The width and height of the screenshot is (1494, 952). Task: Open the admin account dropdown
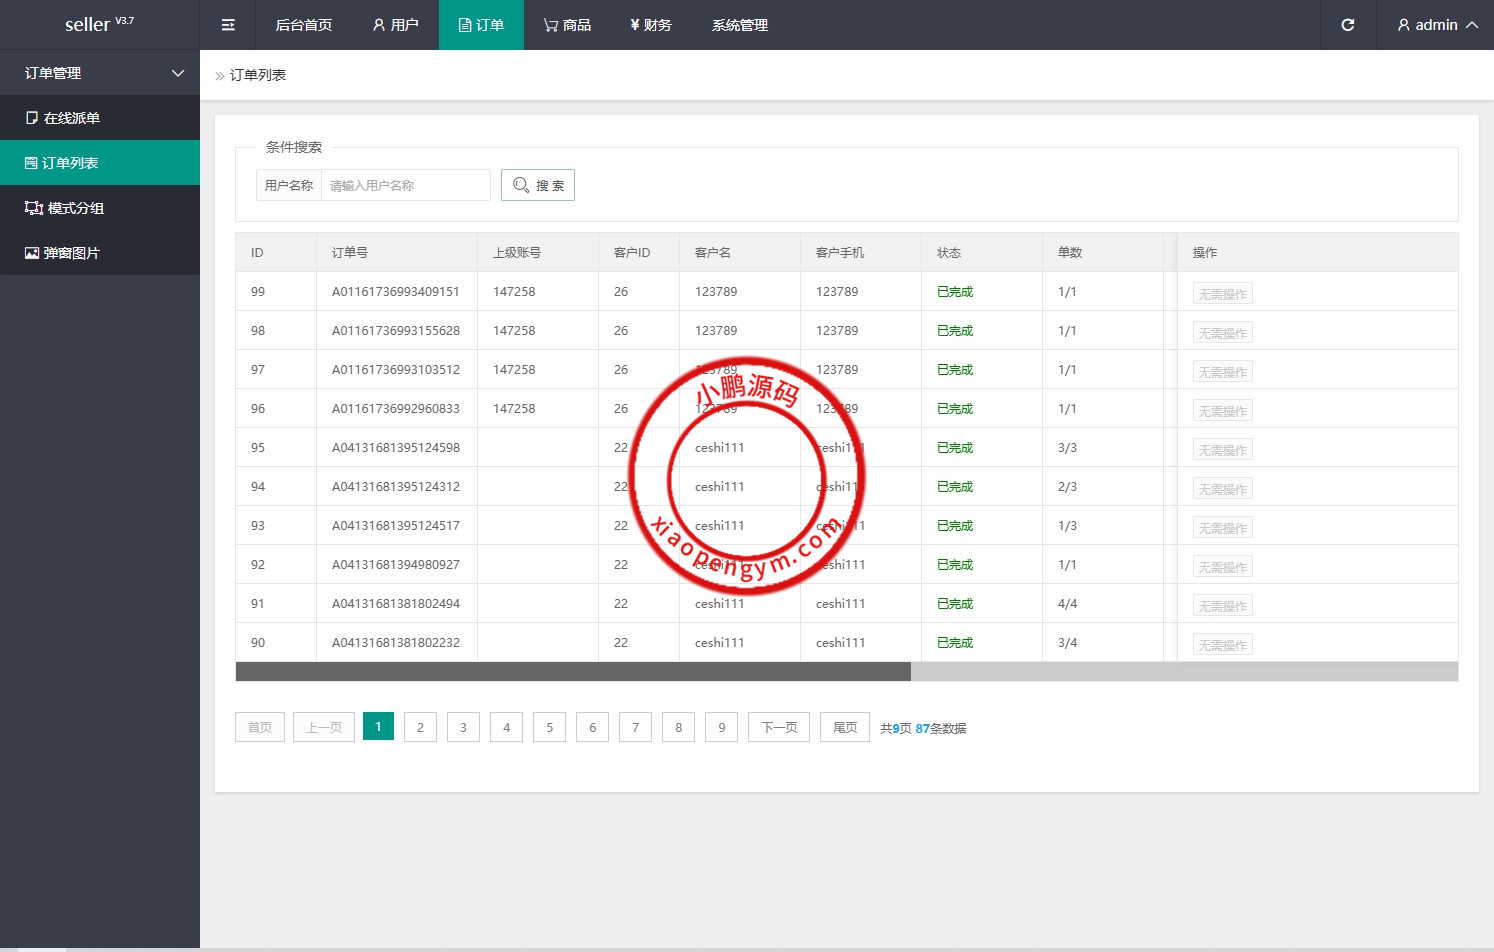[1437, 25]
